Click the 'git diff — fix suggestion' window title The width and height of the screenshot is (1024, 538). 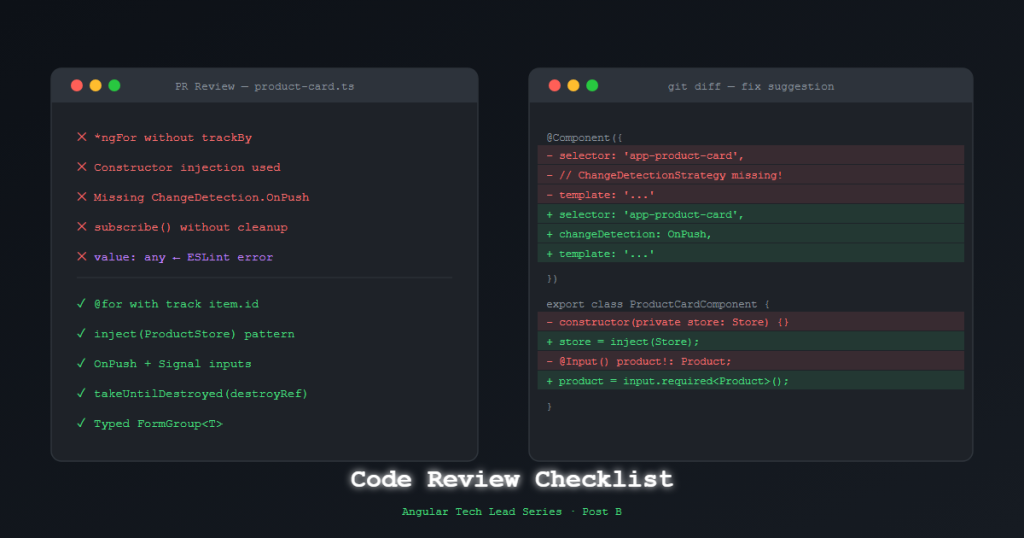click(751, 86)
